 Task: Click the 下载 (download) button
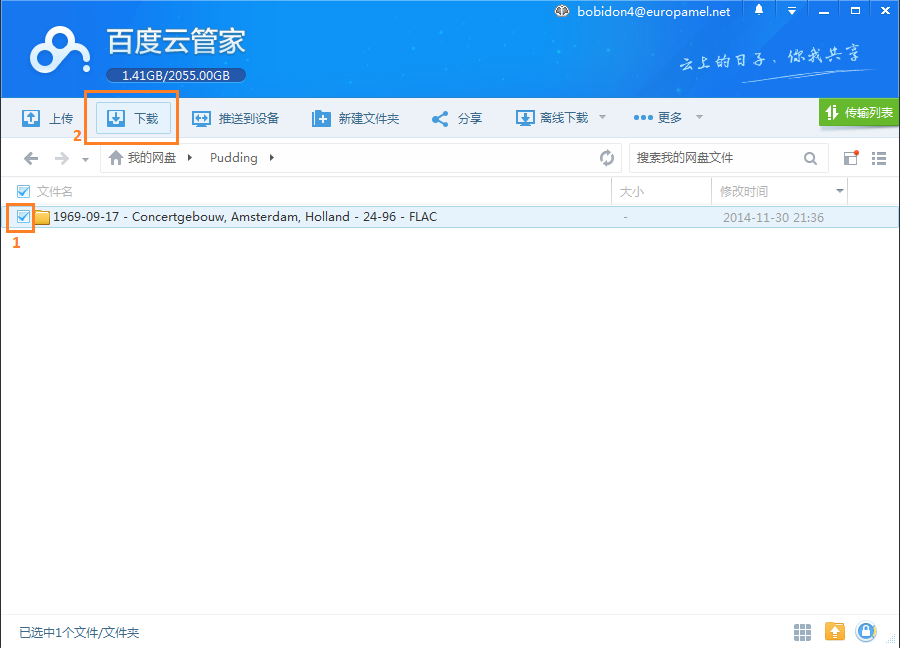[134, 118]
